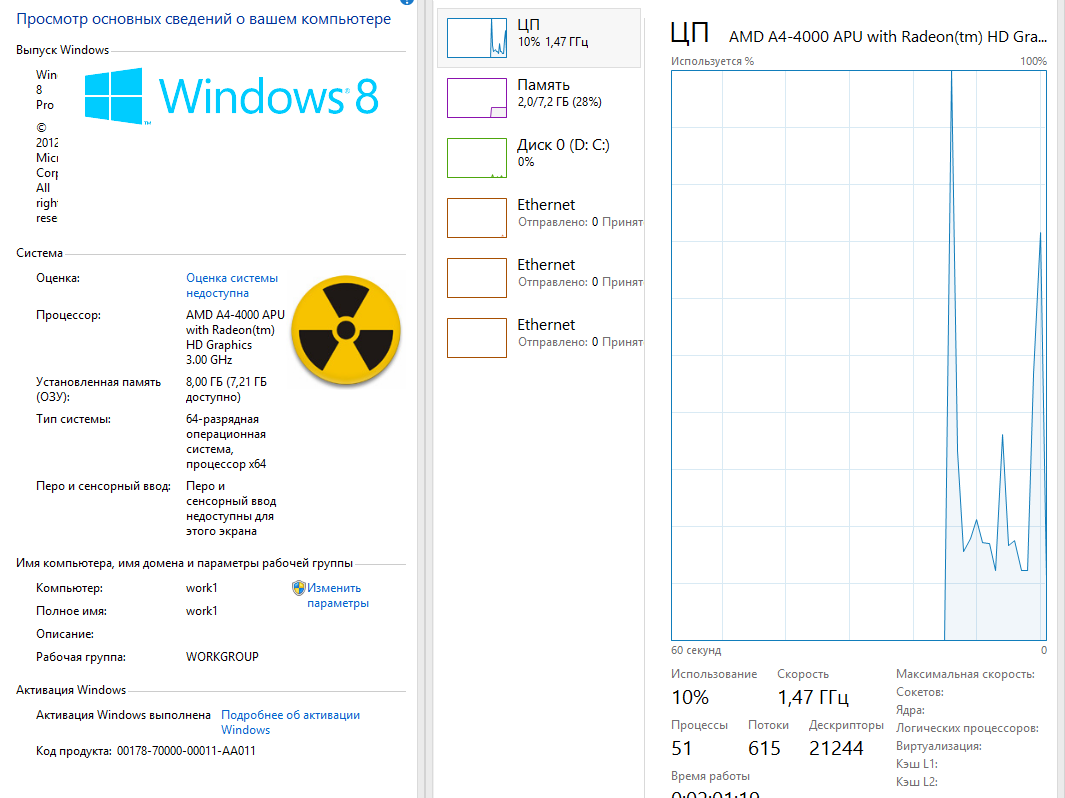Click the full name value work1
Image resolution: width=1065 pixels, height=798 pixels.
[202, 611]
